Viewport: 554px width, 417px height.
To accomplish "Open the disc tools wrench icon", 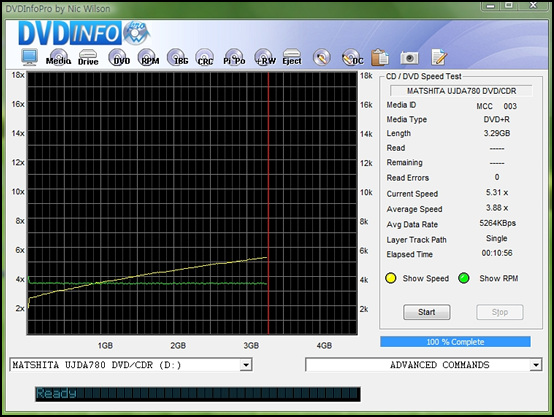I will pyautogui.click(x=322, y=58).
